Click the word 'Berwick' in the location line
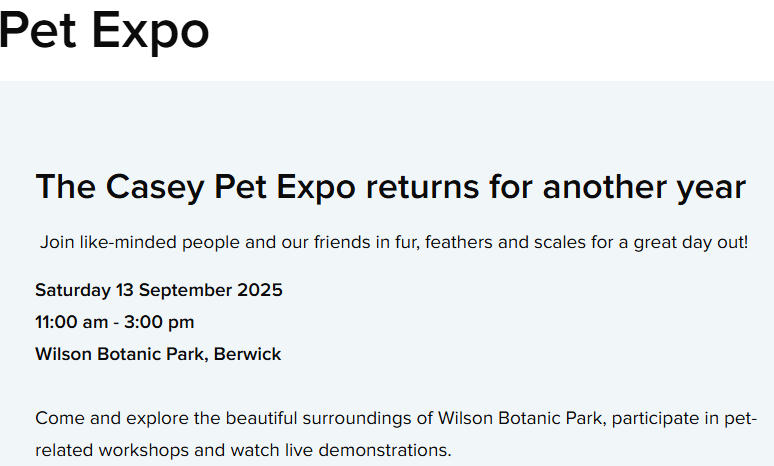774x466 pixels. 248,355
